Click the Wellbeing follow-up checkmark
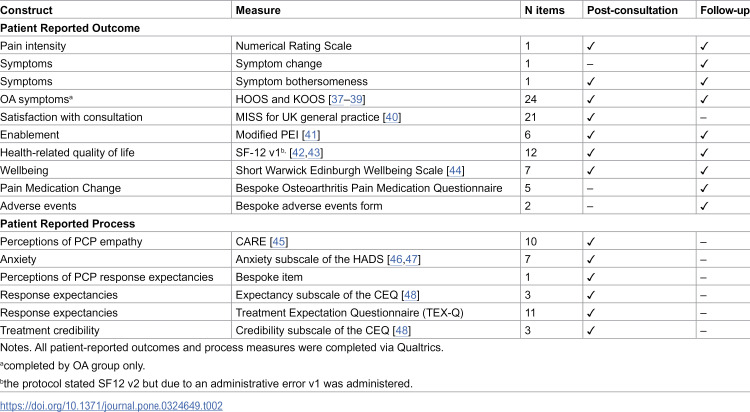This screenshot has height=412, width=750. click(x=704, y=170)
